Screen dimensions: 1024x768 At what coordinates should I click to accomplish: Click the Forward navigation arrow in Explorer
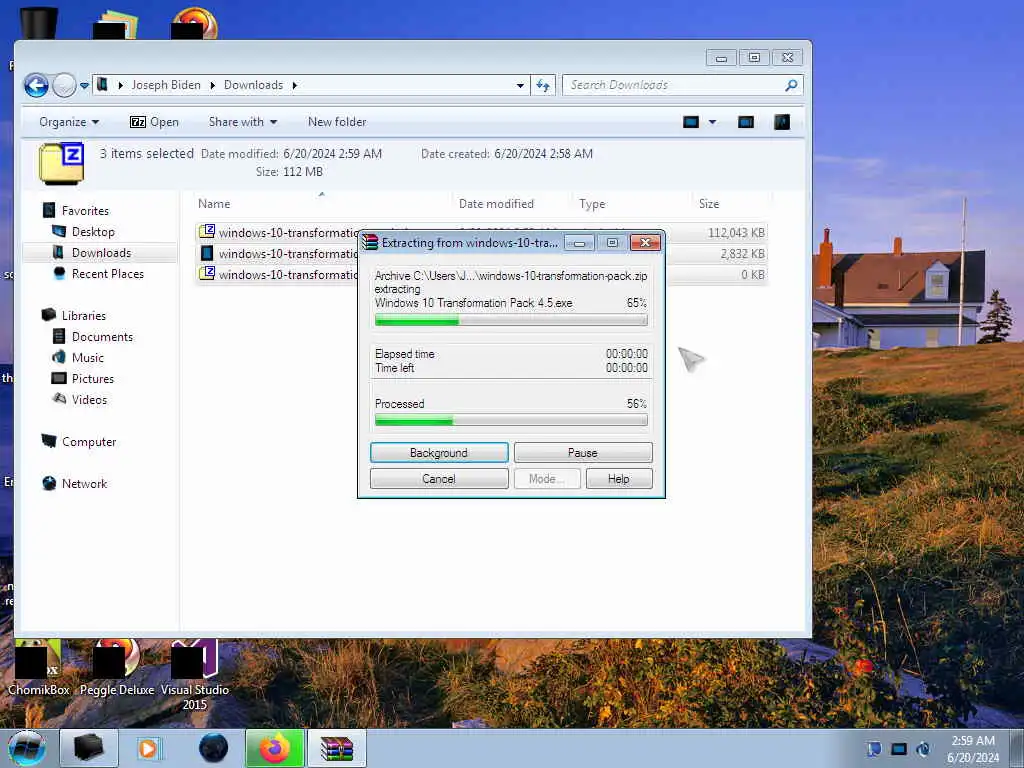tap(64, 85)
